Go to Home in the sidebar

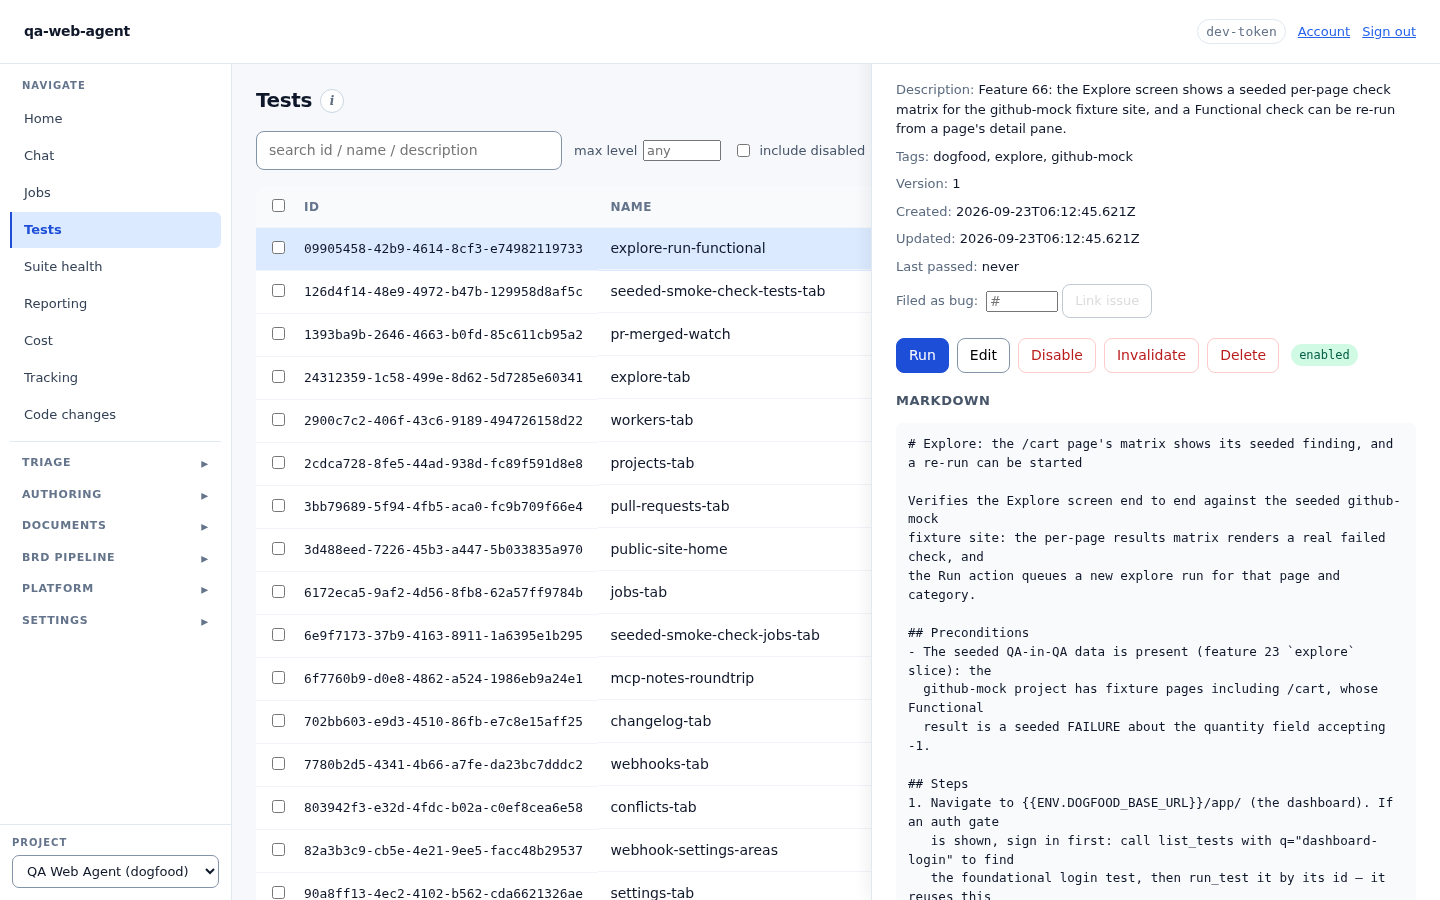(115, 119)
